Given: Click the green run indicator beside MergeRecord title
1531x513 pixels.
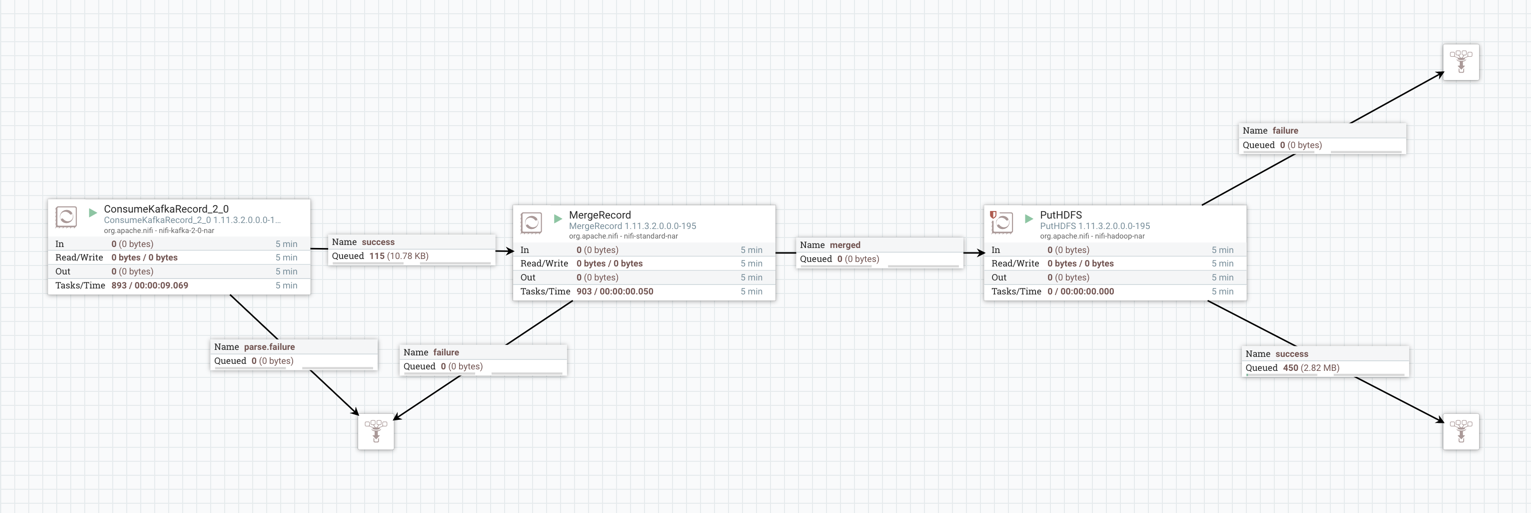Looking at the screenshot, I should tap(558, 219).
